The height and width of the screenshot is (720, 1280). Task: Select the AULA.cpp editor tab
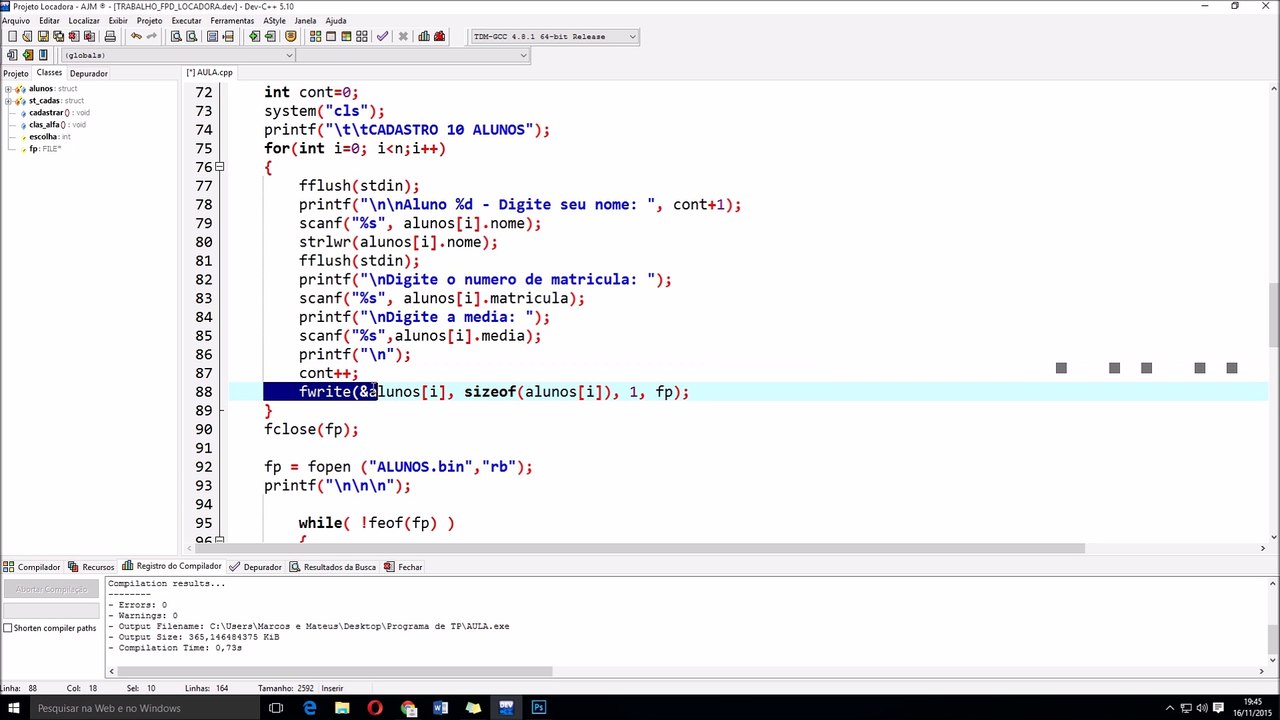tap(209, 72)
